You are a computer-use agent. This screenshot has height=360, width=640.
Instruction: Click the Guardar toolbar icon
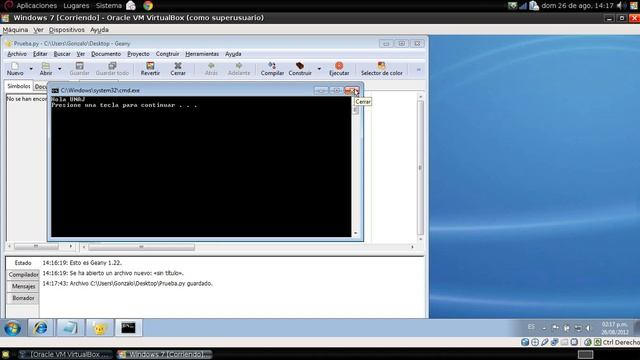tap(80, 69)
